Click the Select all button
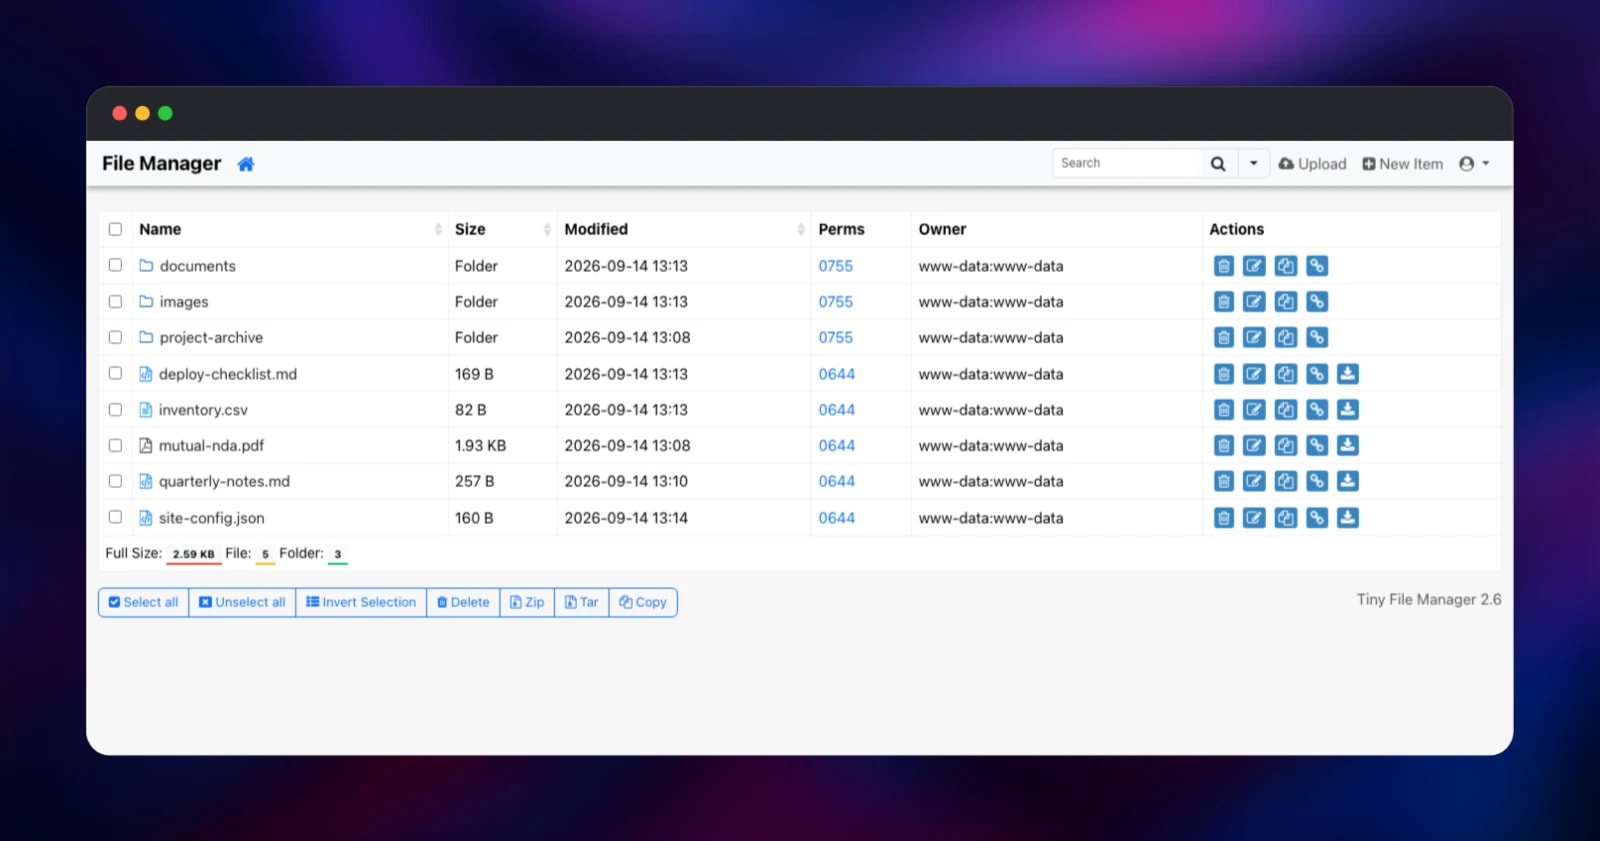 click(x=143, y=602)
